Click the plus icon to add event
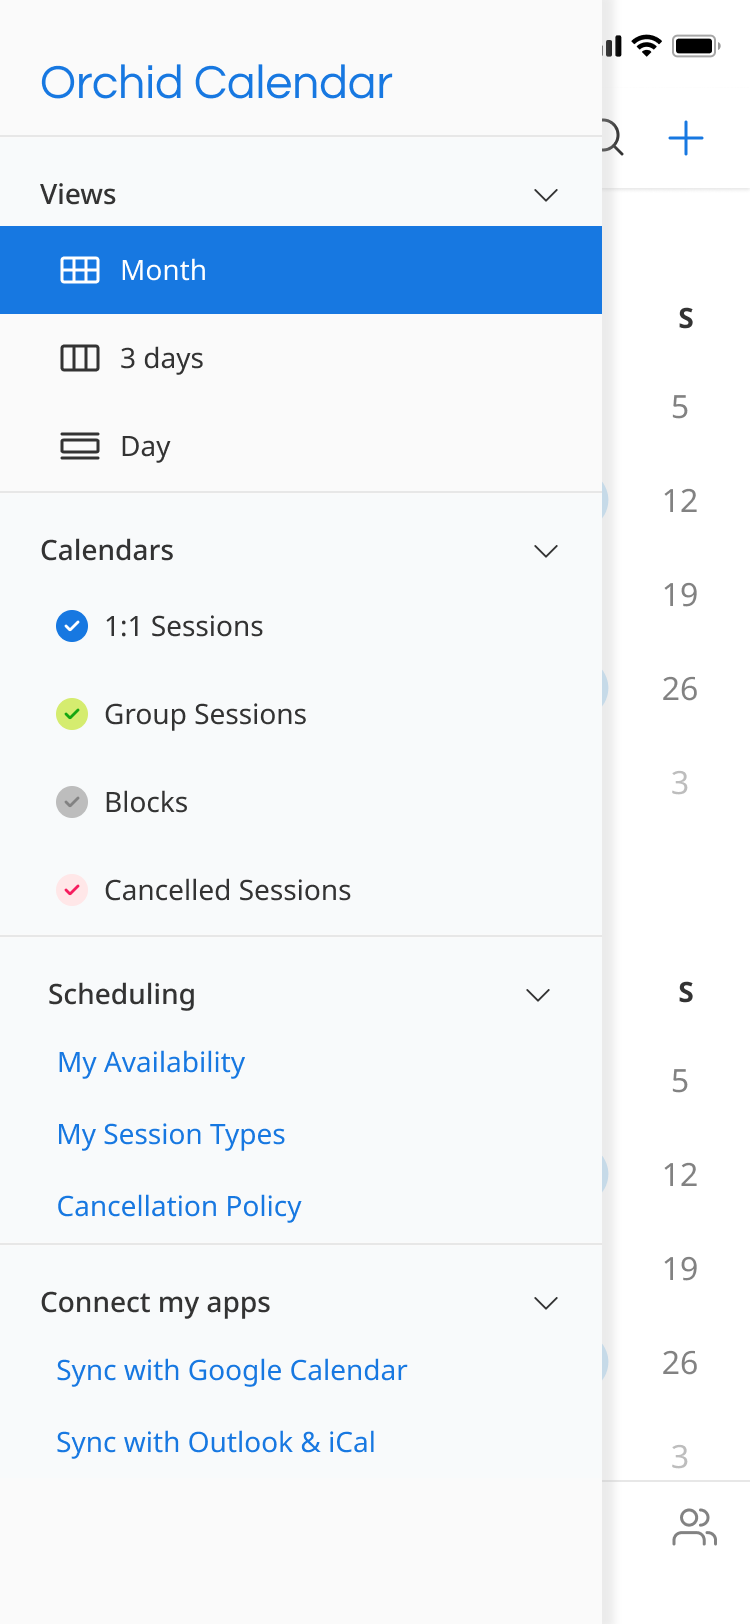Viewport: 750px width, 1624px height. (x=686, y=138)
